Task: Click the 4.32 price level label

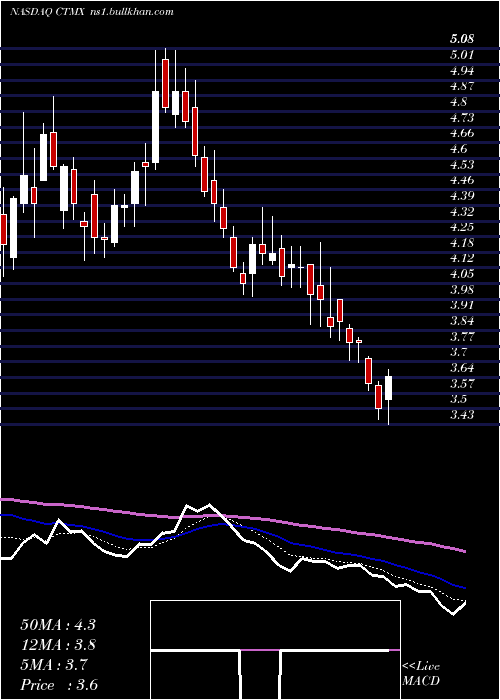Action: click(462, 211)
